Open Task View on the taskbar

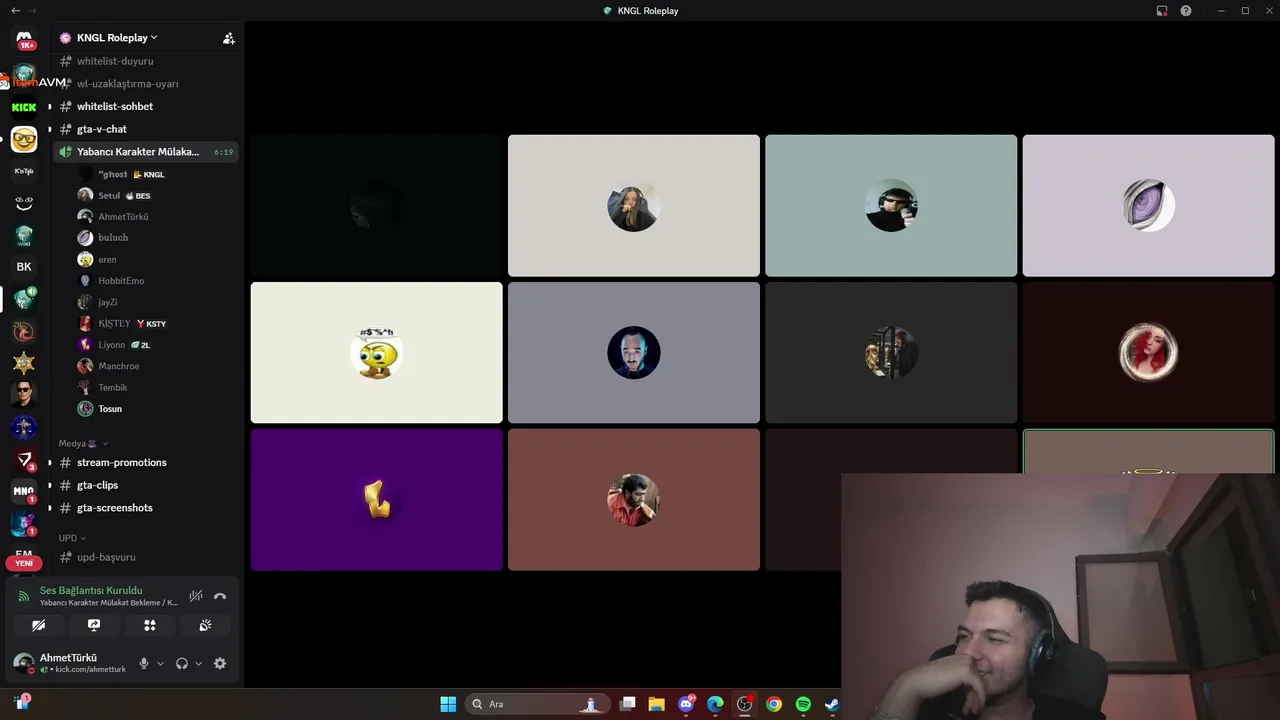(628, 704)
